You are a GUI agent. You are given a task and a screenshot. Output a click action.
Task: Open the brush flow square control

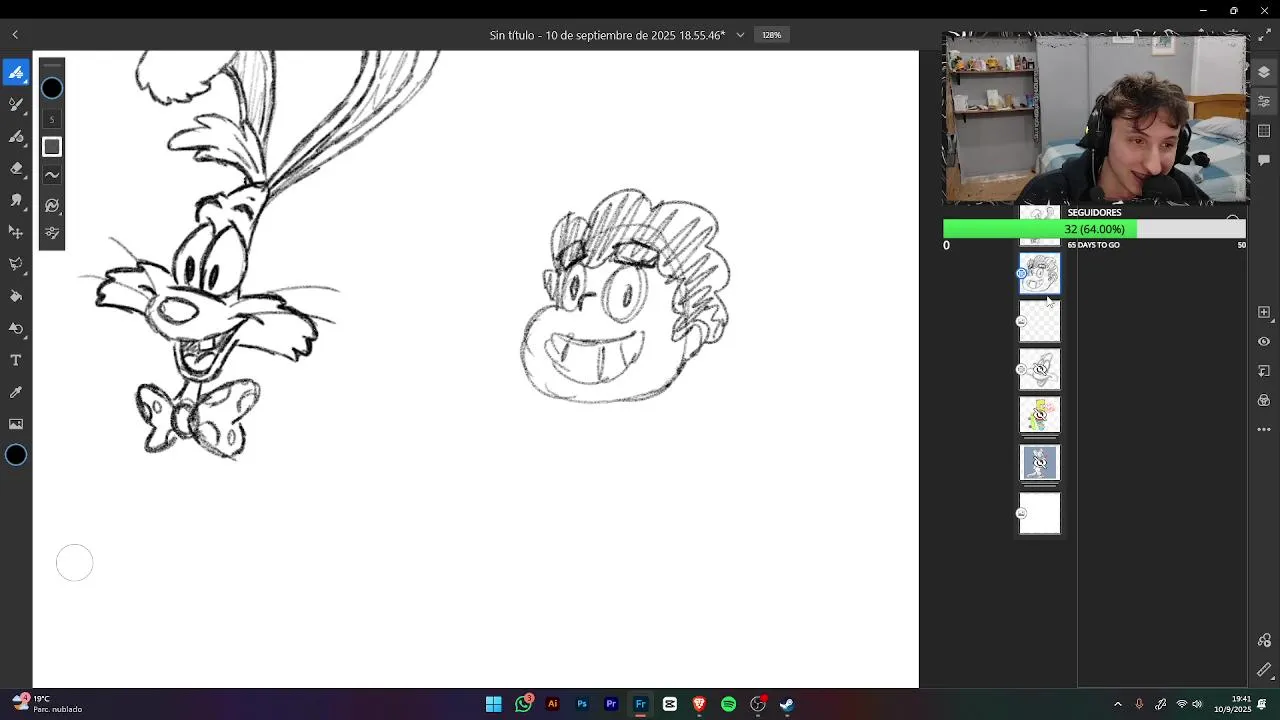52,147
